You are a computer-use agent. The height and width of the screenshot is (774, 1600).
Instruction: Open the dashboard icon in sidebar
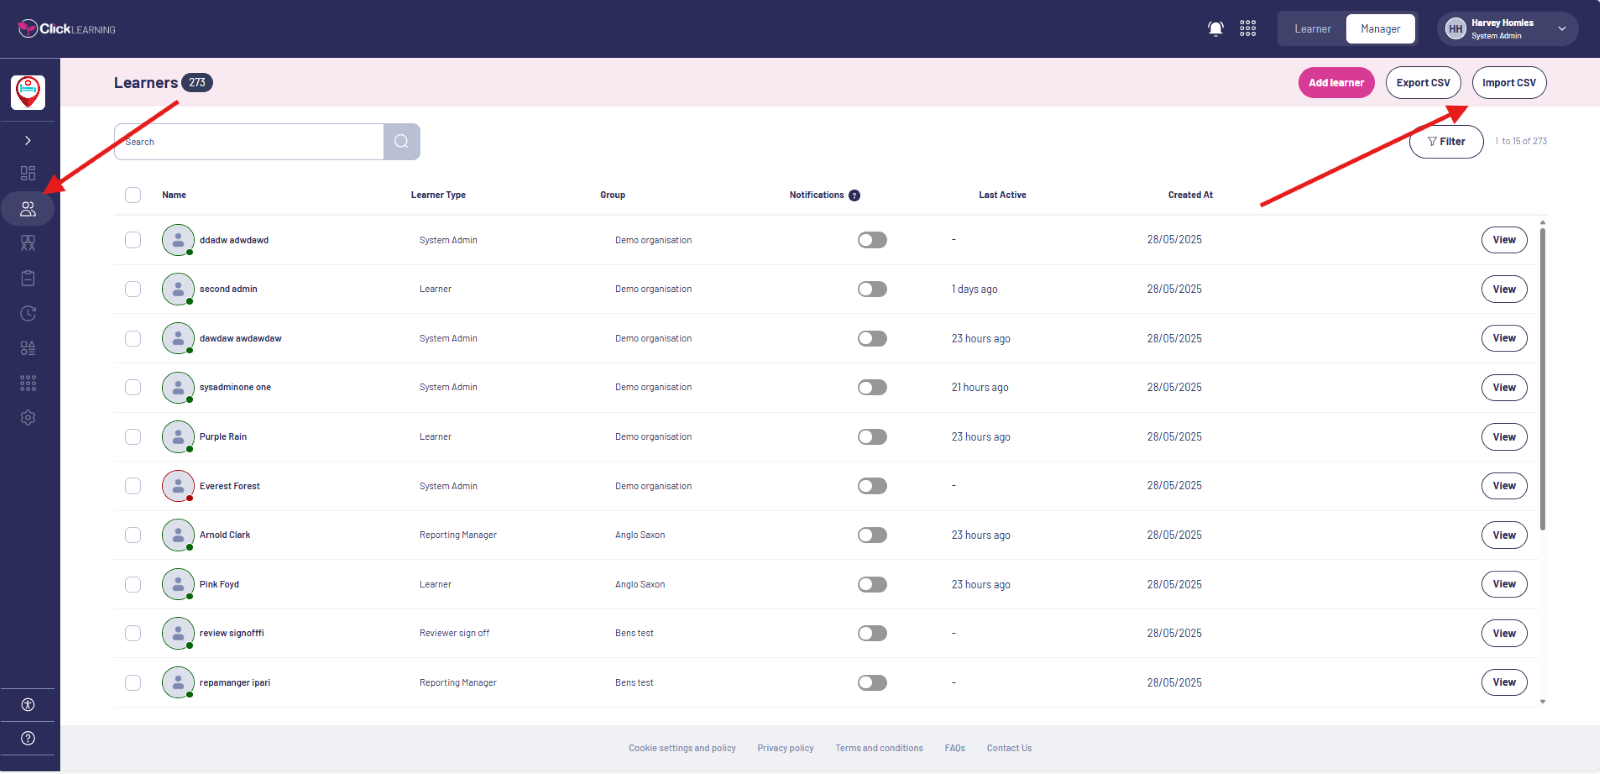[x=28, y=173]
